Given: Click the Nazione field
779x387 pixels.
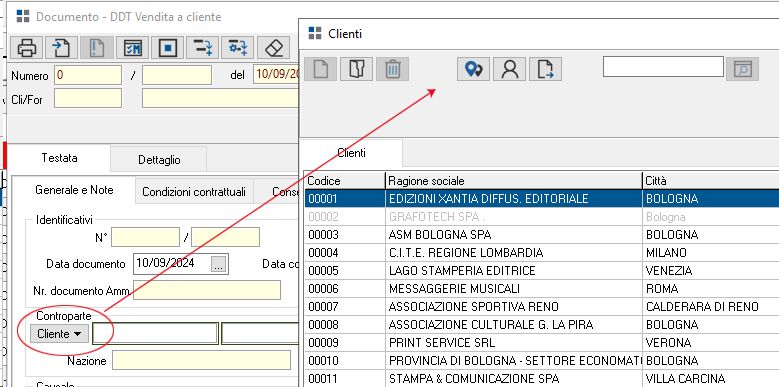Looking at the screenshot, I should (x=201, y=360).
